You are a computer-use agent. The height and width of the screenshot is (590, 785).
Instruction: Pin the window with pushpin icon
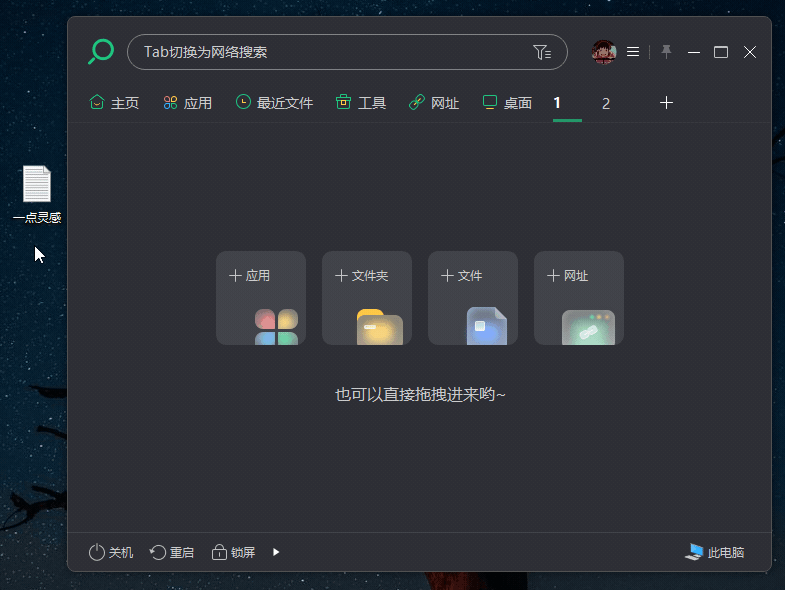666,52
